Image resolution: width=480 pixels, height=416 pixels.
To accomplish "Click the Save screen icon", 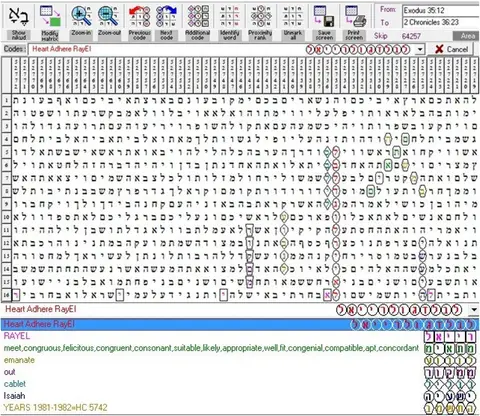I will [x=324, y=16].
